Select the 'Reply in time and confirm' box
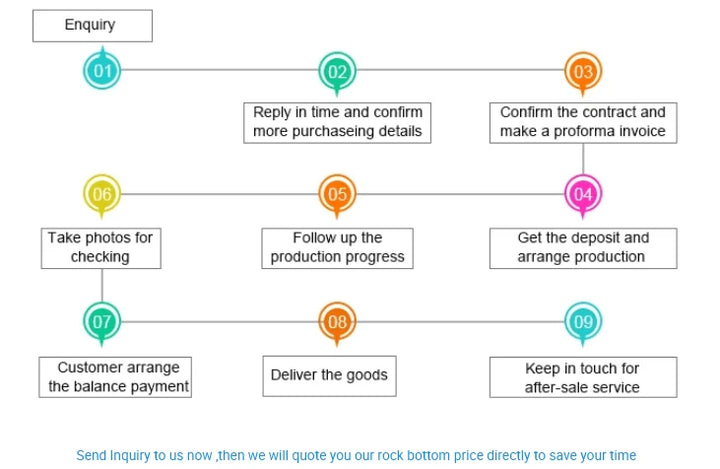 337,122
